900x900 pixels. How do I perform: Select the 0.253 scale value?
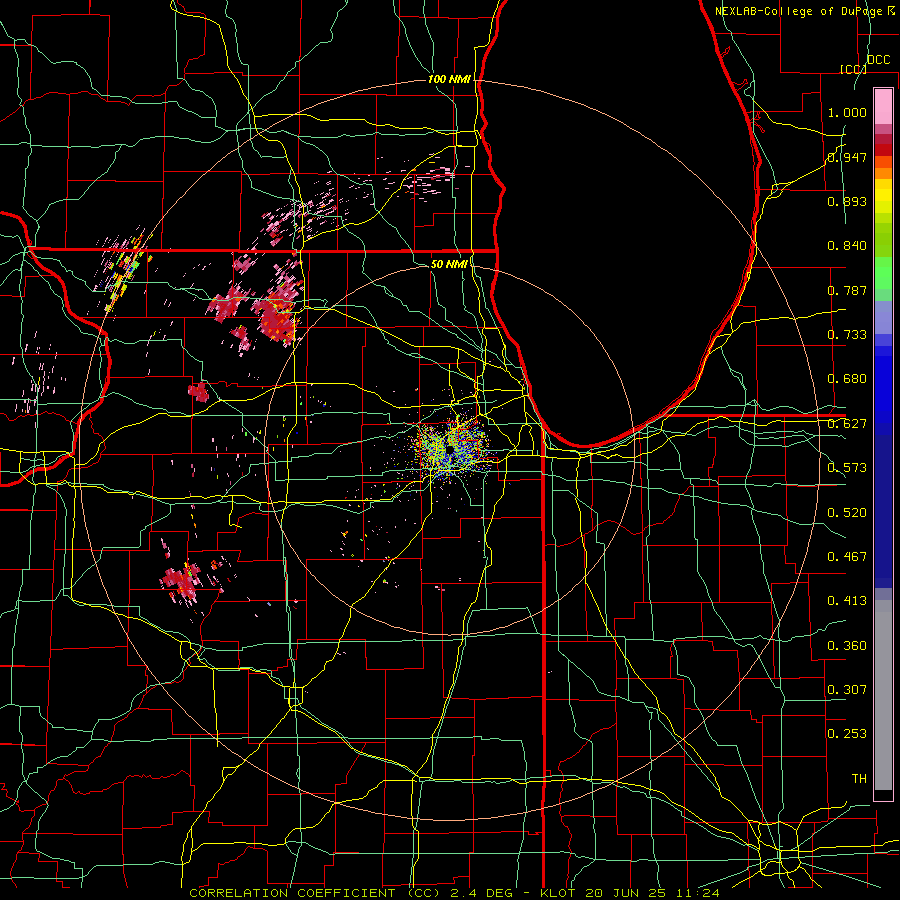847,734
